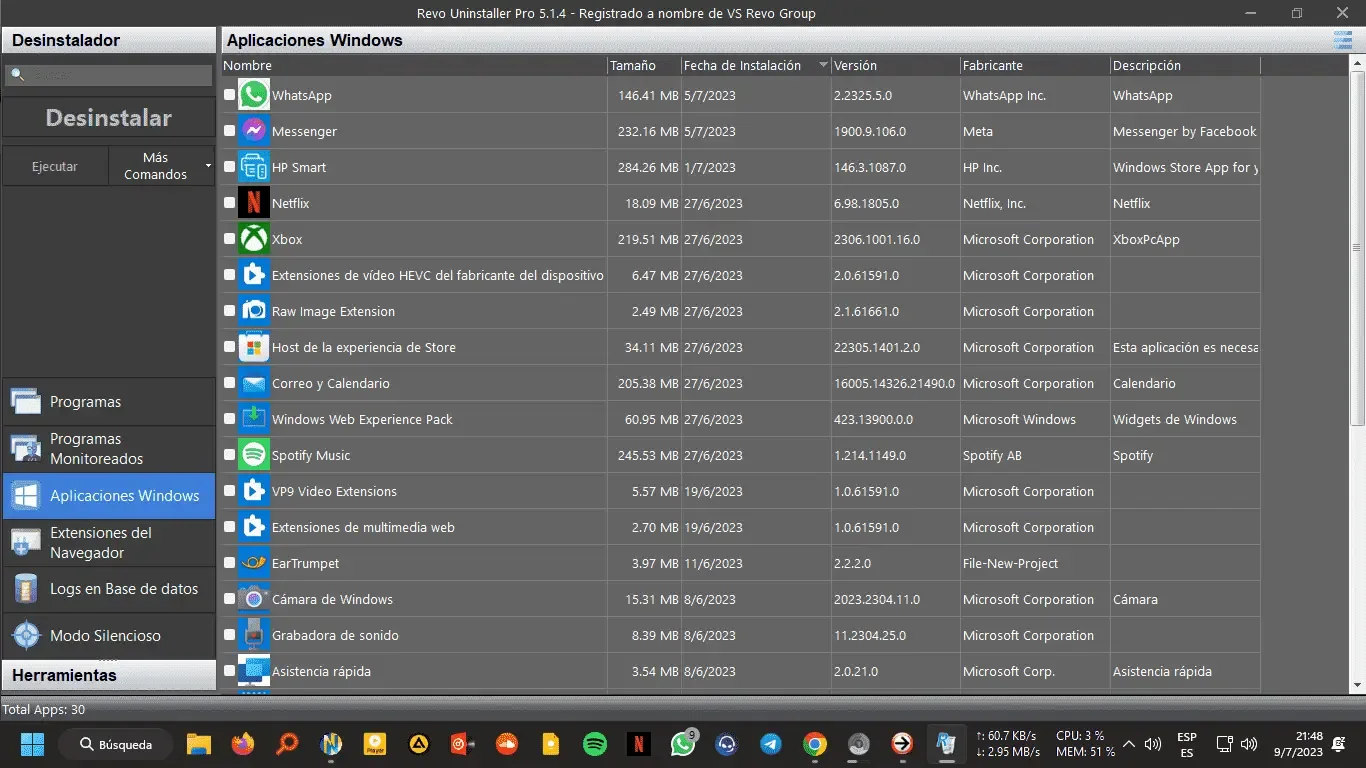The image size is (1366, 768).
Task: Open the Extensiones del Navegador section
Action: (x=108, y=542)
